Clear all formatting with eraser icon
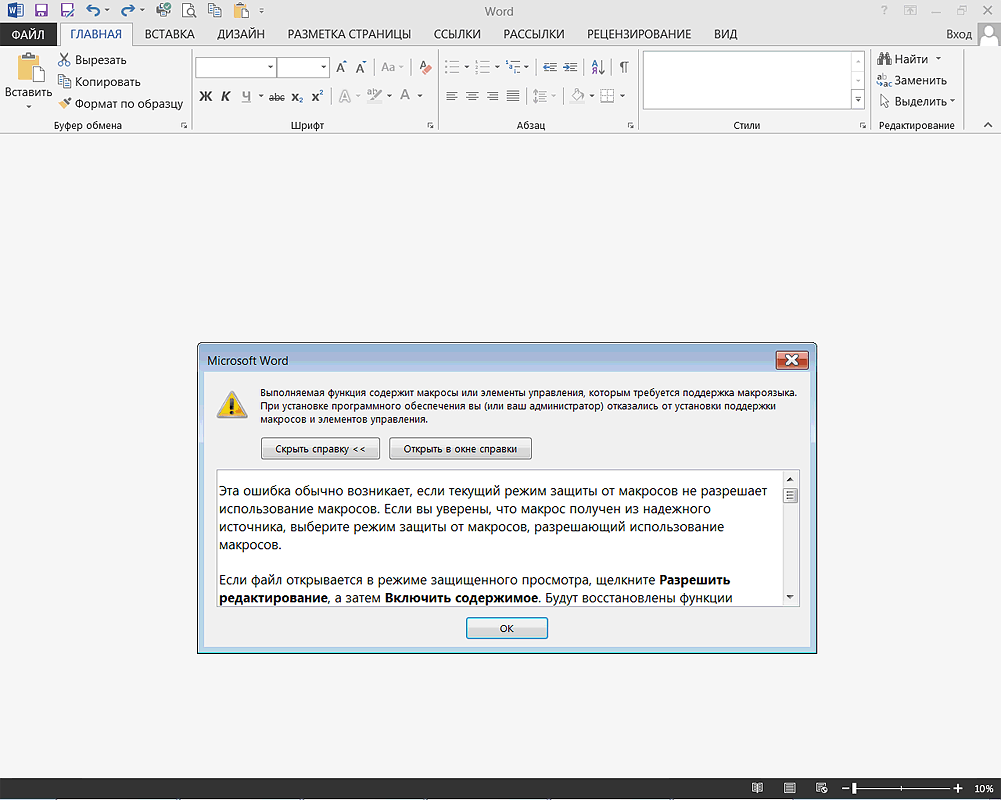Viewport: 1001px width, 800px height. [x=425, y=67]
